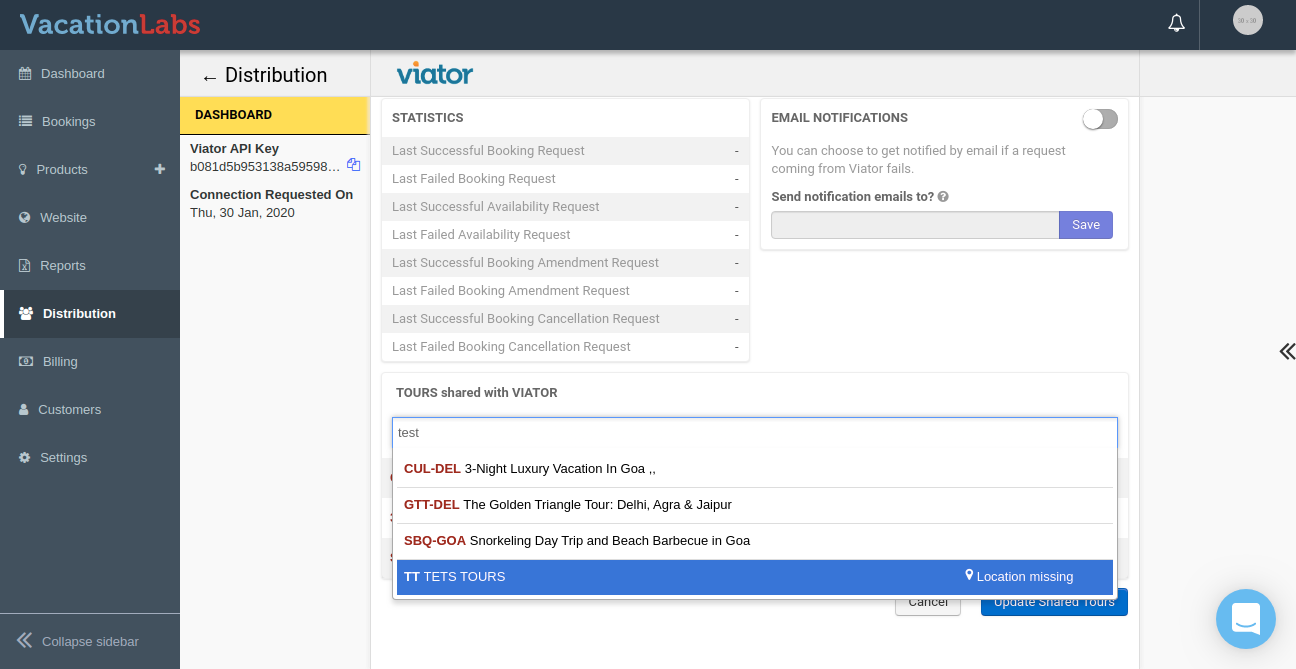This screenshot has width=1296, height=669.
Task: Click the Cancel button
Action: [928, 605]
